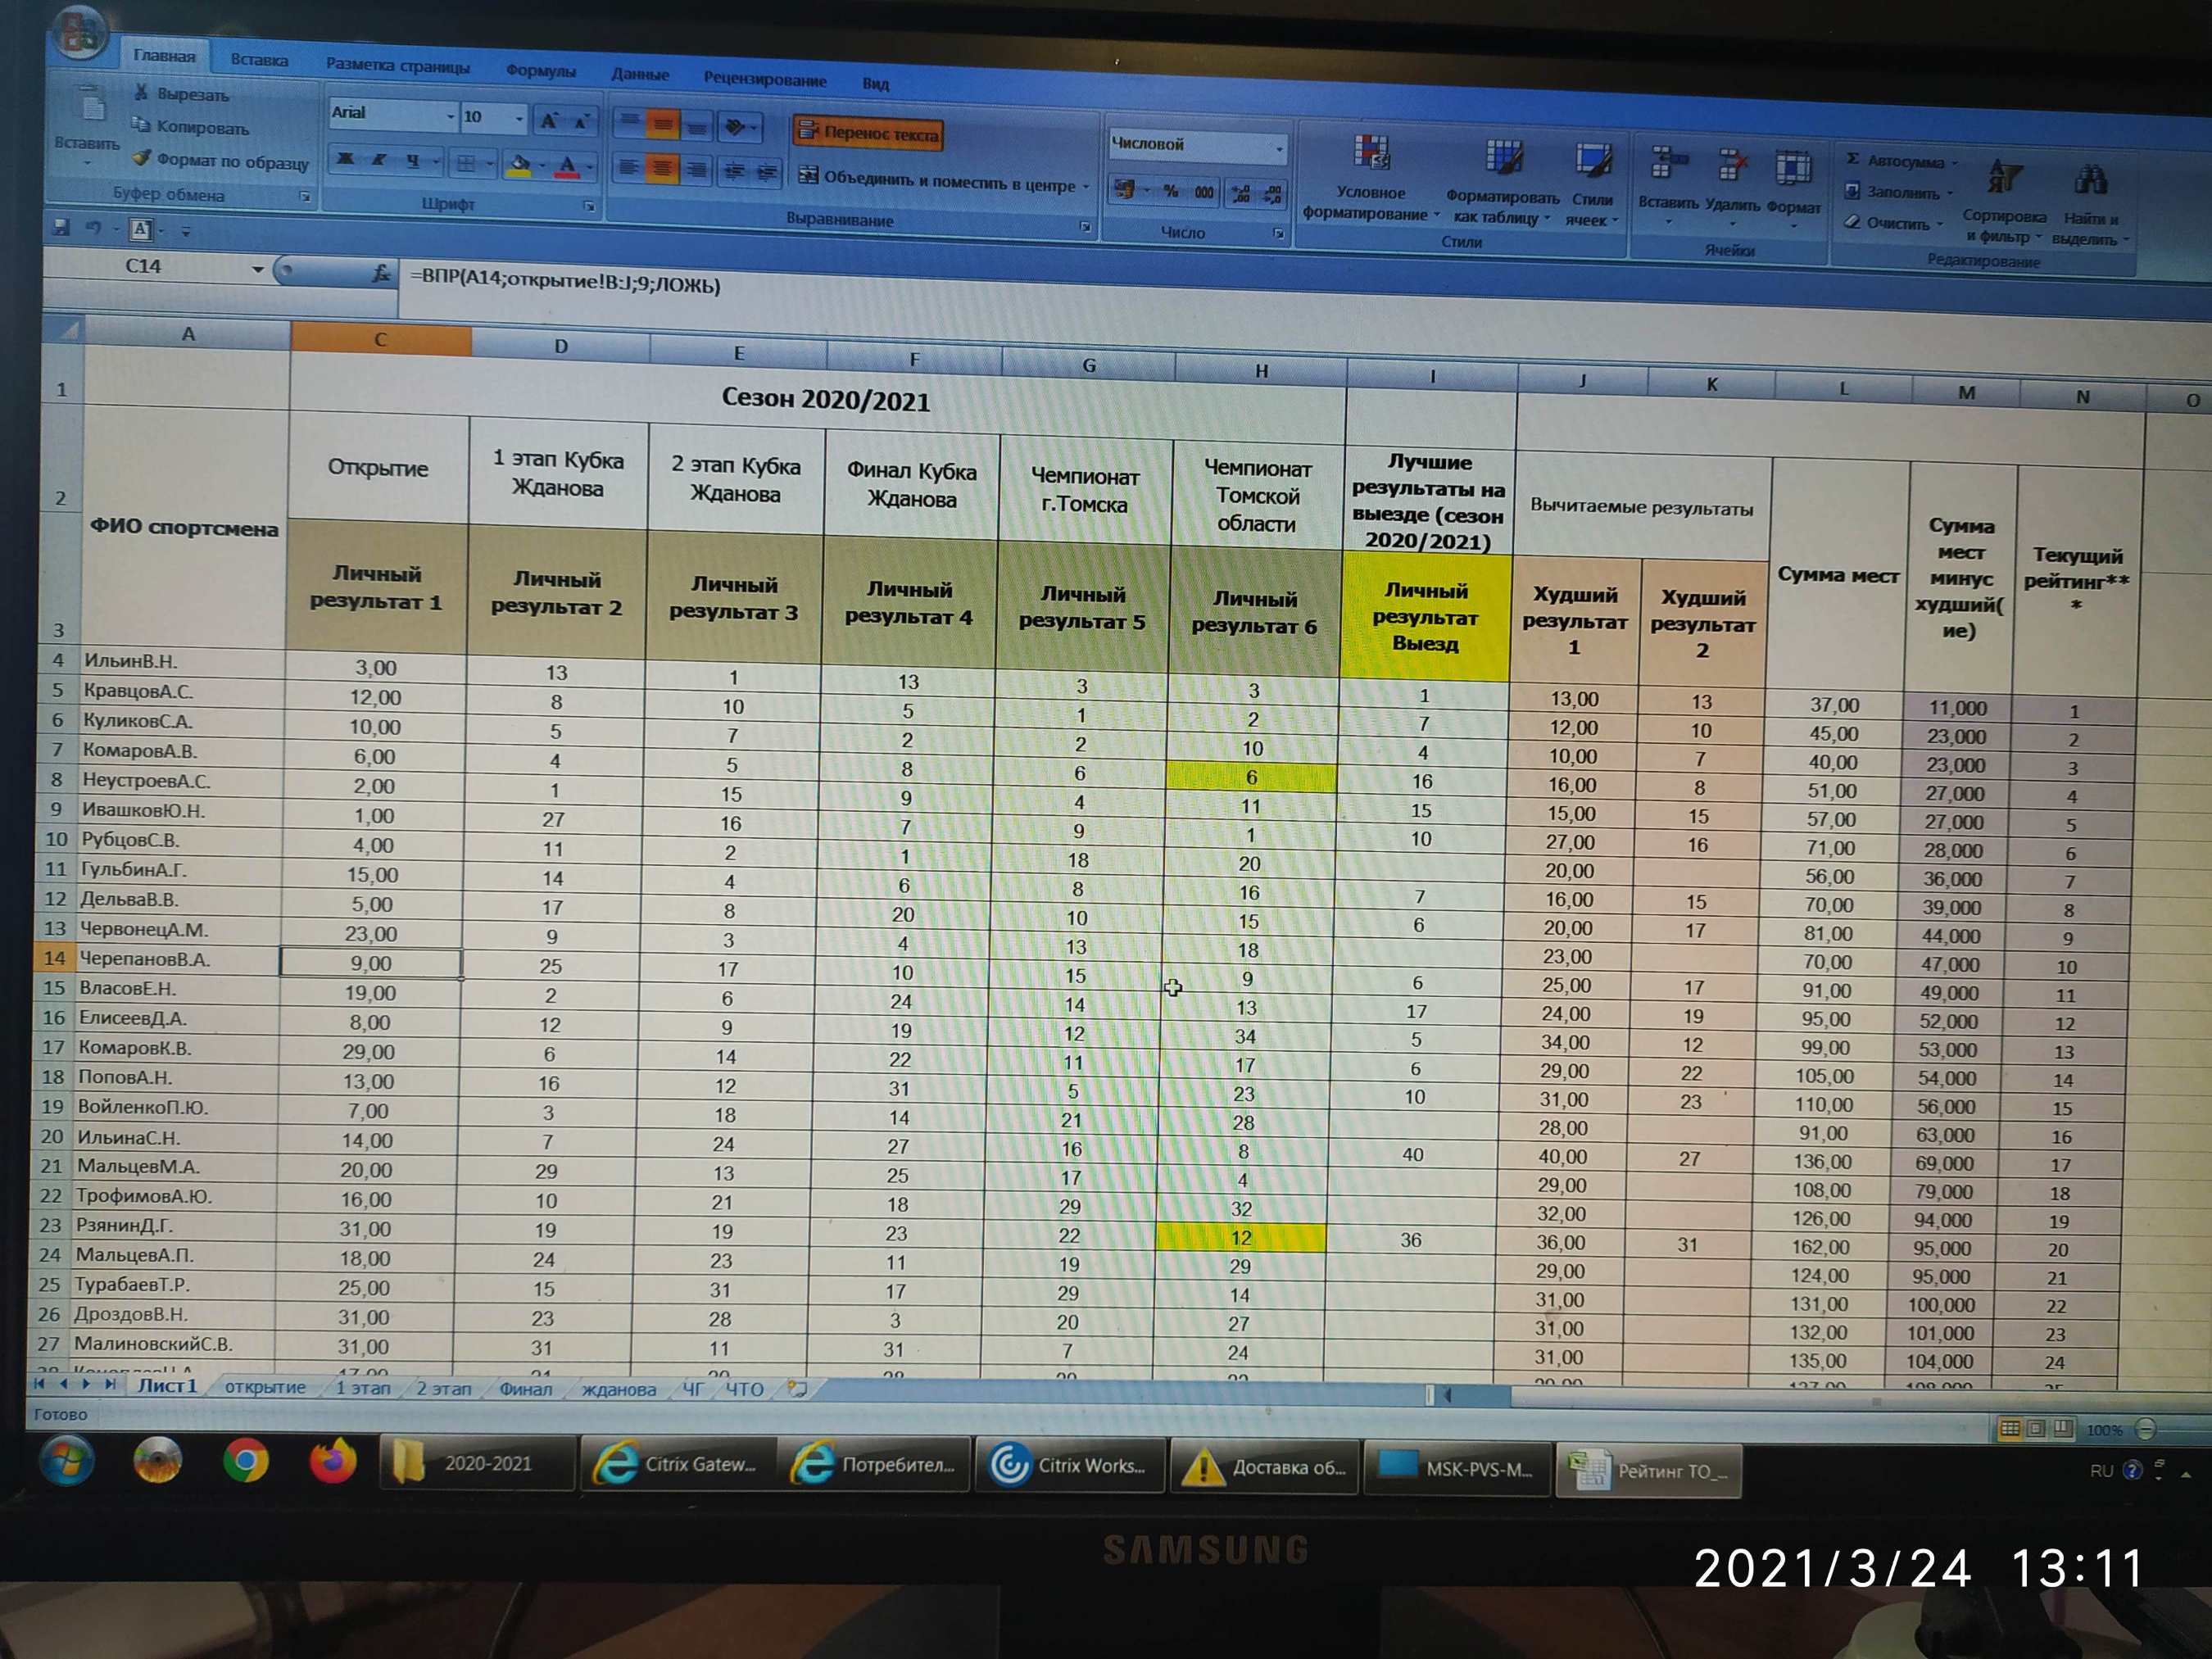Click the Вырезать cut icon

[143, 93]
